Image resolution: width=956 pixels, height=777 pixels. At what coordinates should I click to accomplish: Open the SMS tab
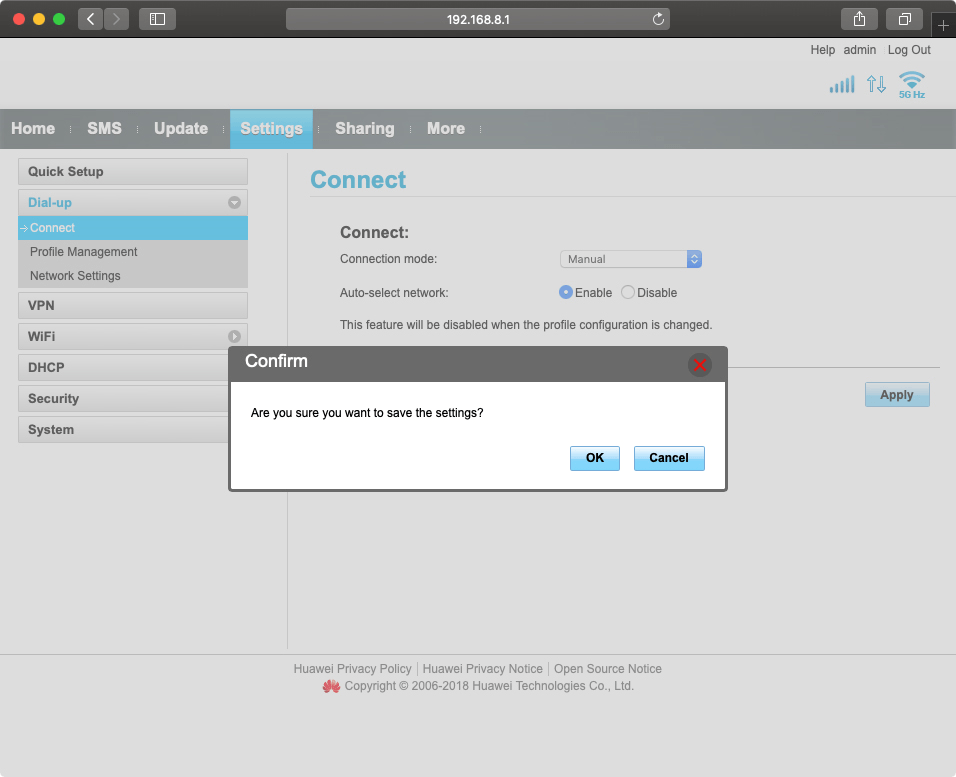pyautogui.click(x=104, y=129)
